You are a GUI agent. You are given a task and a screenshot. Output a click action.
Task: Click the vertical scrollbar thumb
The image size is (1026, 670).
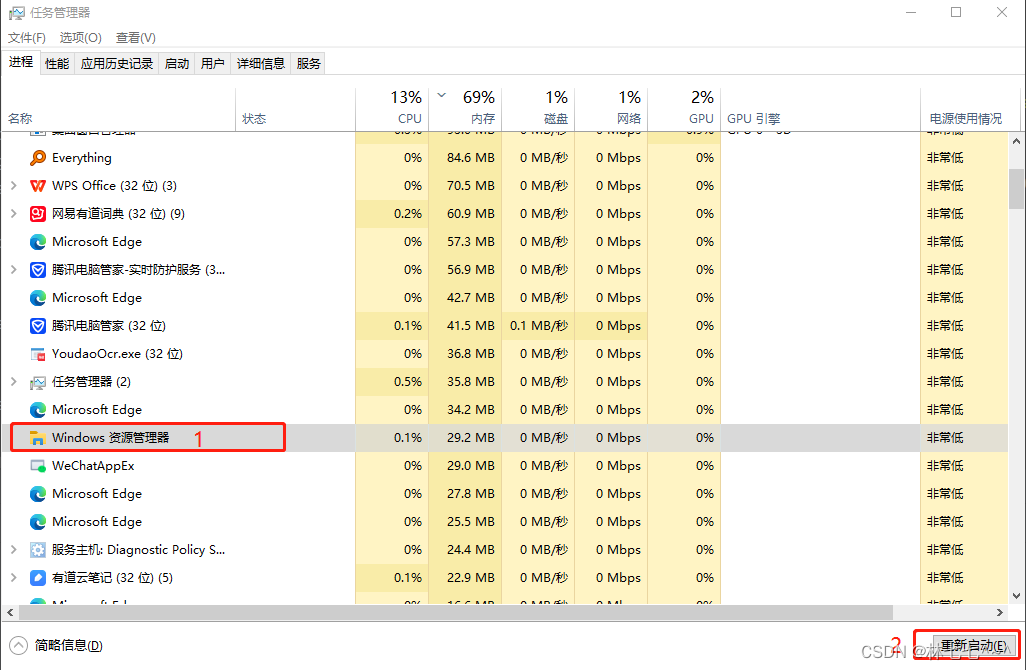point(1016,188)
